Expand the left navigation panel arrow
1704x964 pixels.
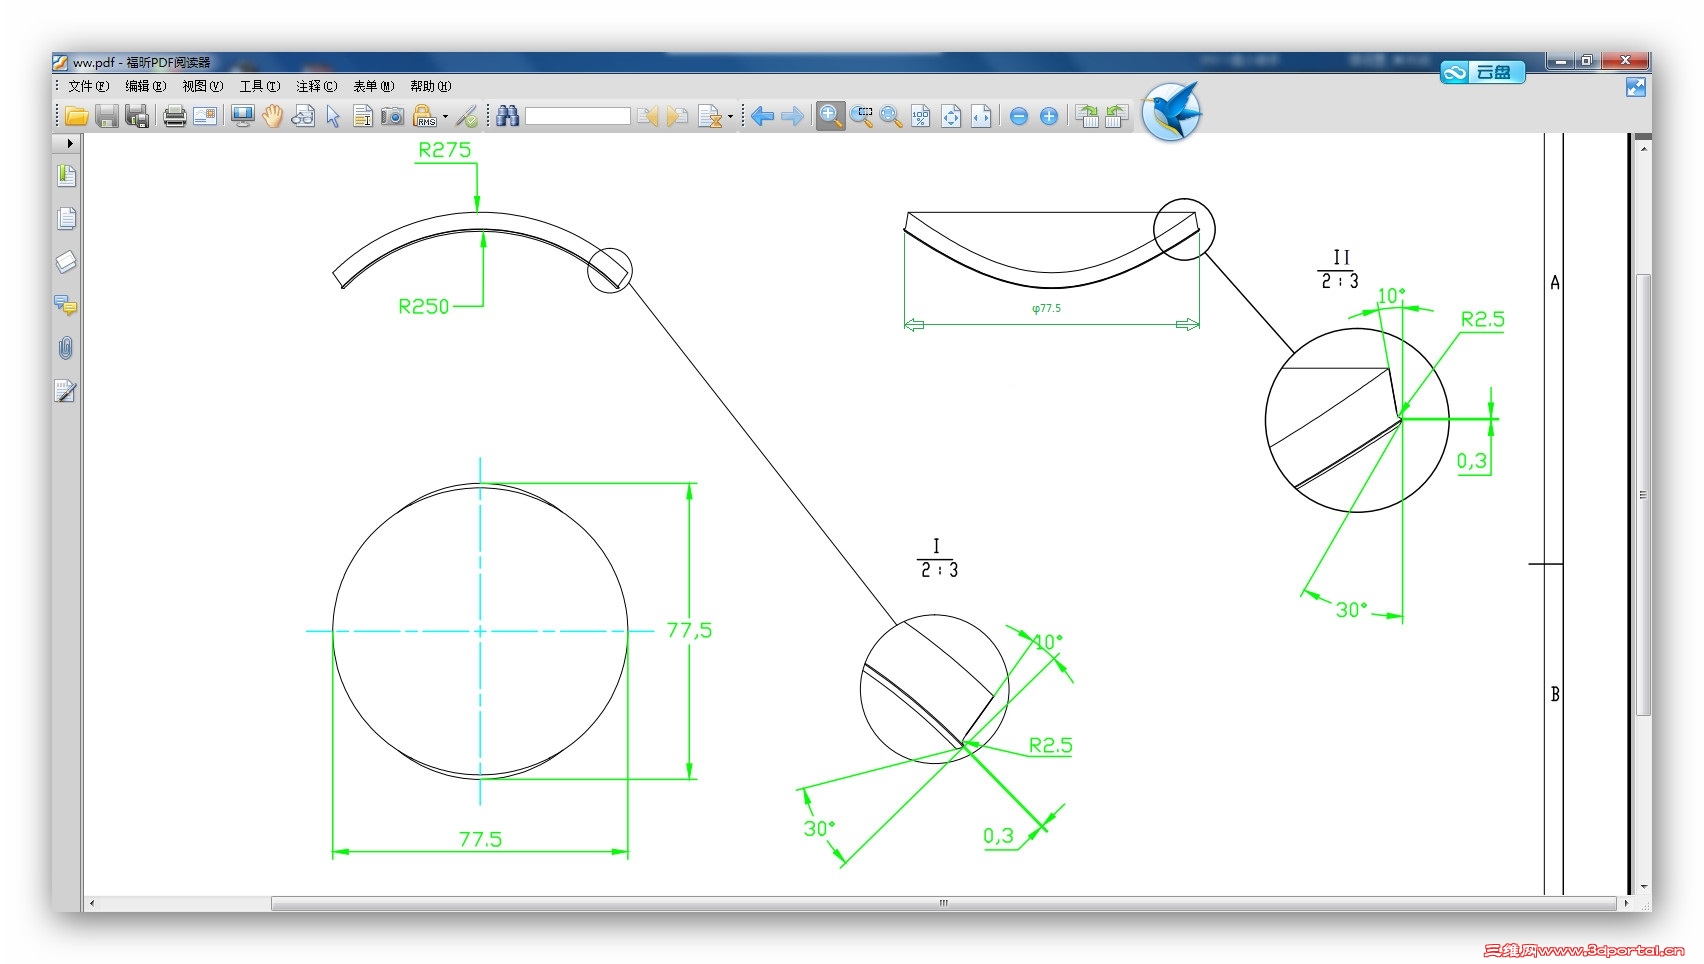click(69, 144)
